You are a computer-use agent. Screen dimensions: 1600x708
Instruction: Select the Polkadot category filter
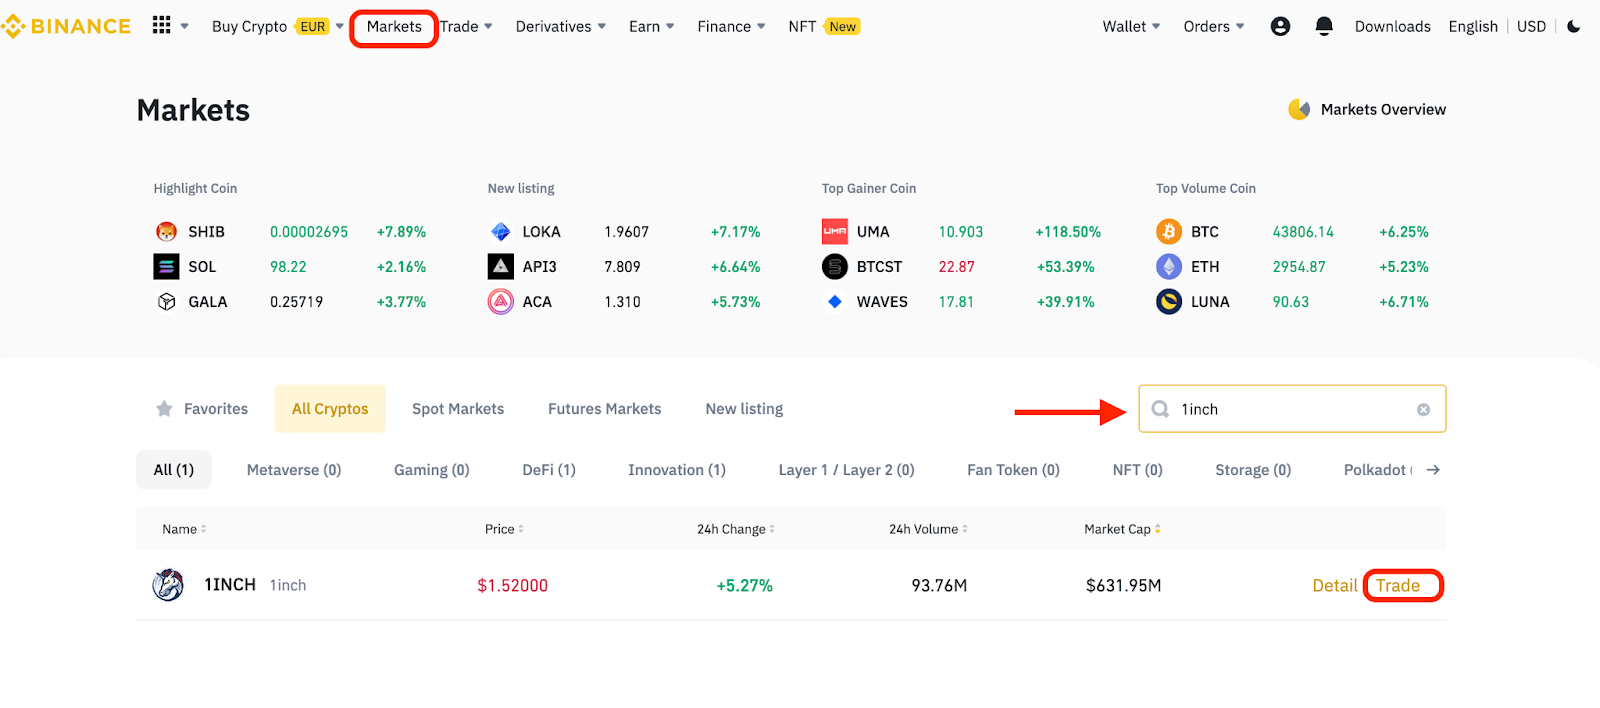(x=1377, y=470)
